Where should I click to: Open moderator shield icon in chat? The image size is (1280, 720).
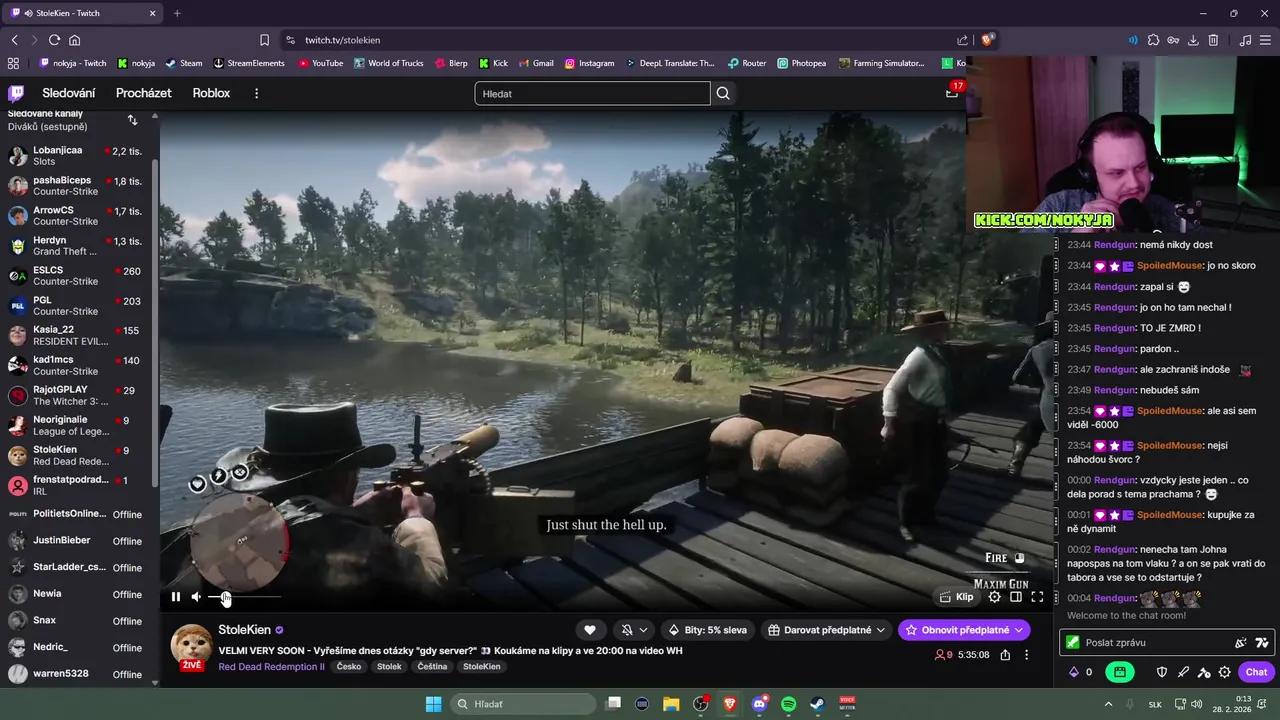(x=1162, y=672)
